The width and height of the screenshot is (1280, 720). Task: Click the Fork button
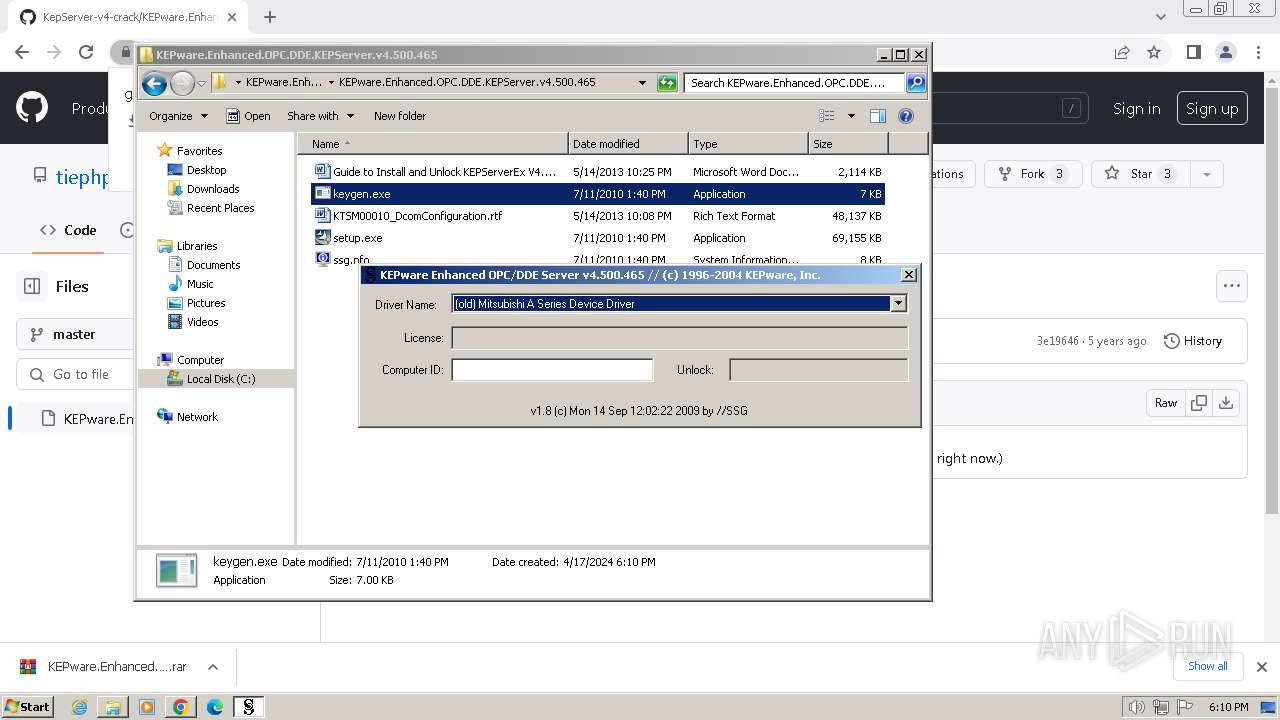tap(1033, 174)
